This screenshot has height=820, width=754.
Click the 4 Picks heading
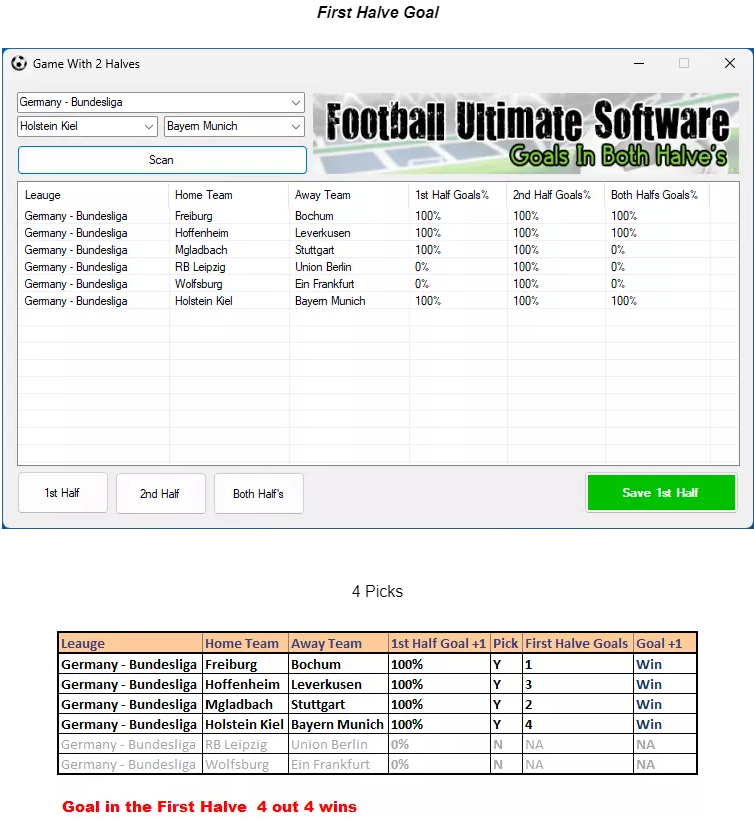[377, 591]
